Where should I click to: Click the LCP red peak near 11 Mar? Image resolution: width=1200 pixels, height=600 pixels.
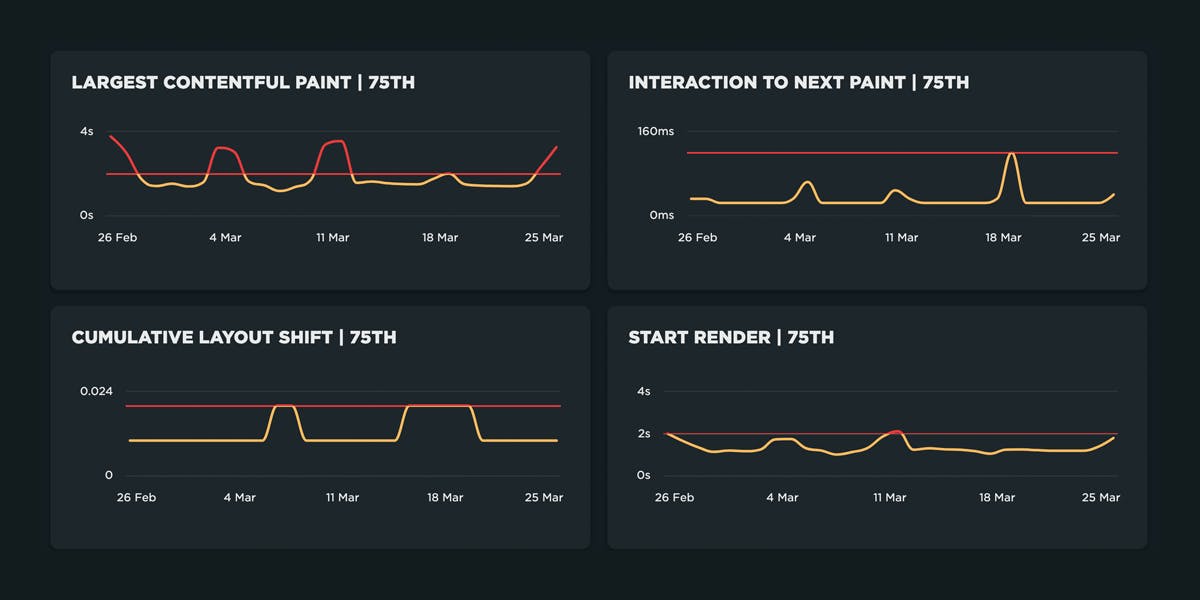[x=336, y=142]
